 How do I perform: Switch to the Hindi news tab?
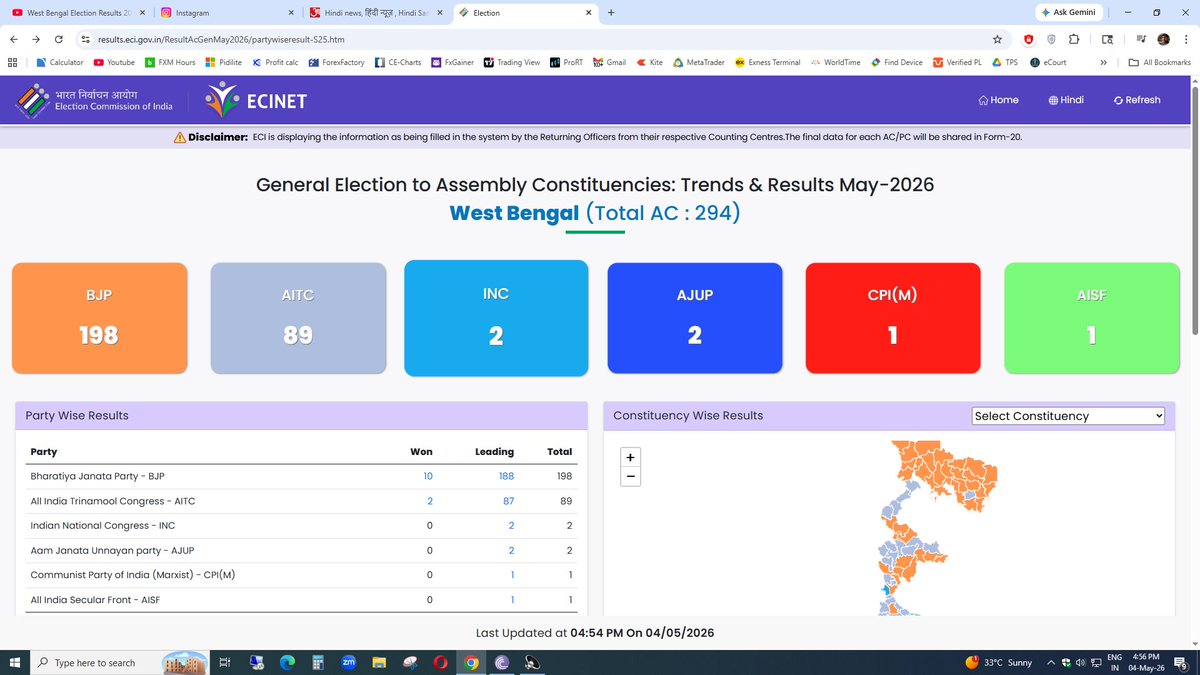tap(376, 13)
